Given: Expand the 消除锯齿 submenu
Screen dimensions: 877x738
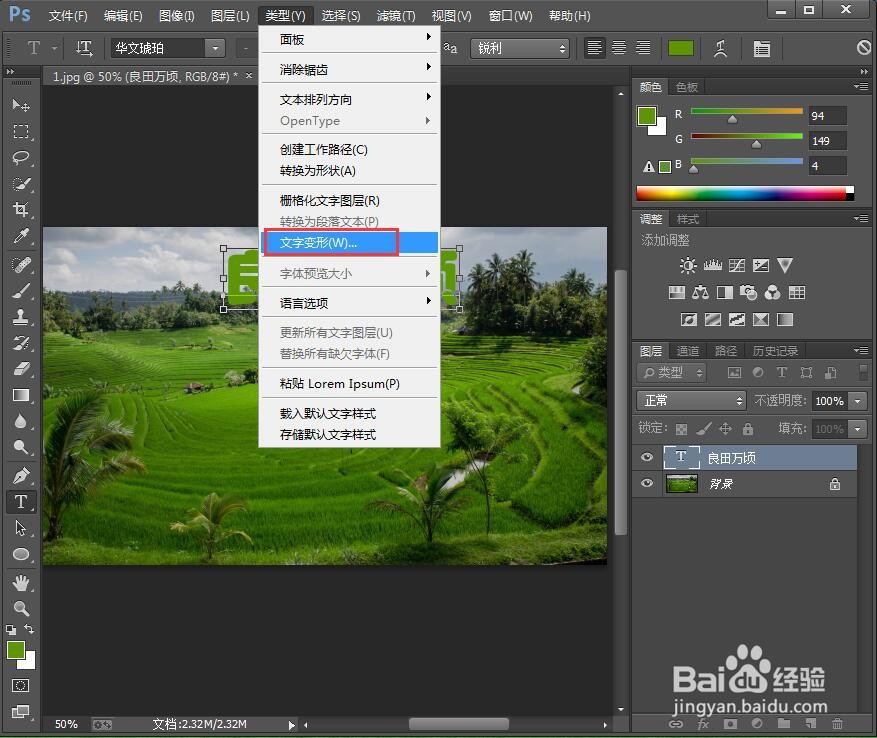Looking at the screenshot, I should pyautogui.click(x=350, y=69).
